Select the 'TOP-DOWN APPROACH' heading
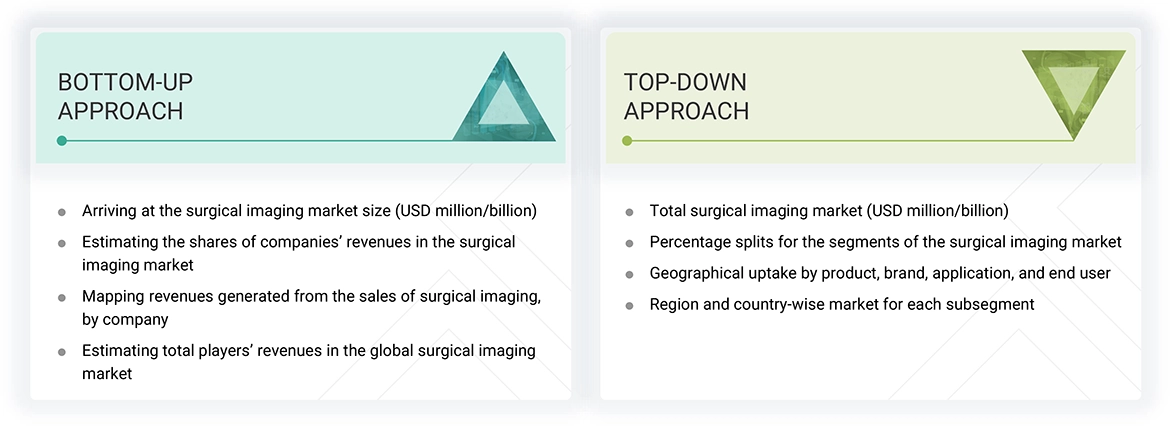 tap(686, 97)
